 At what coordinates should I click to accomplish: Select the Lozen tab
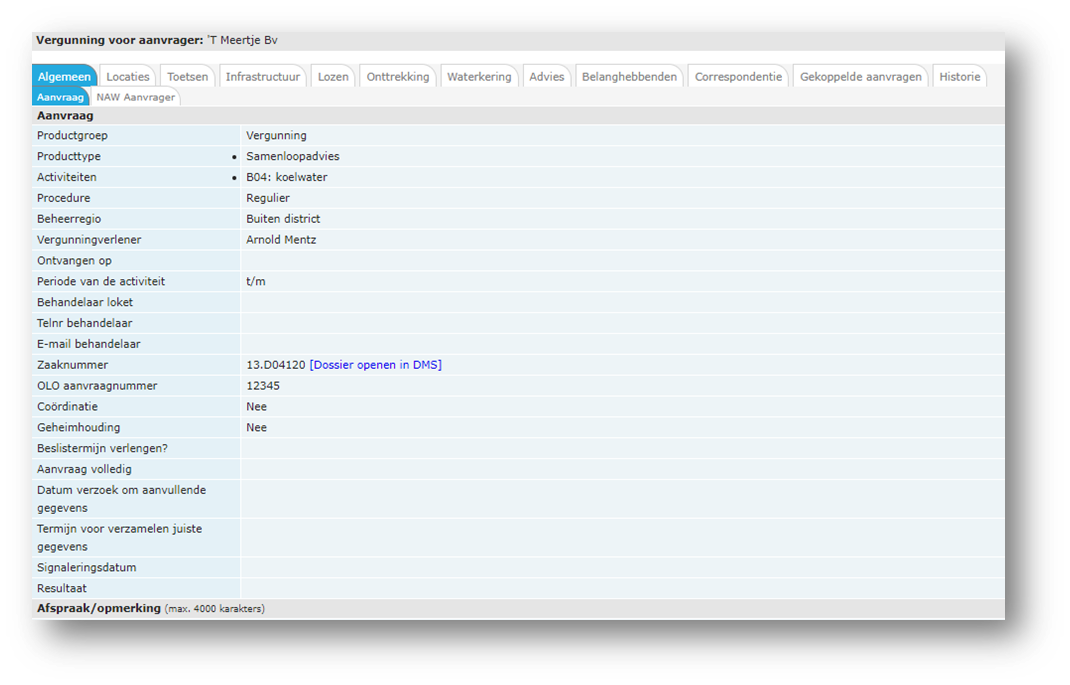click(333, 77)
